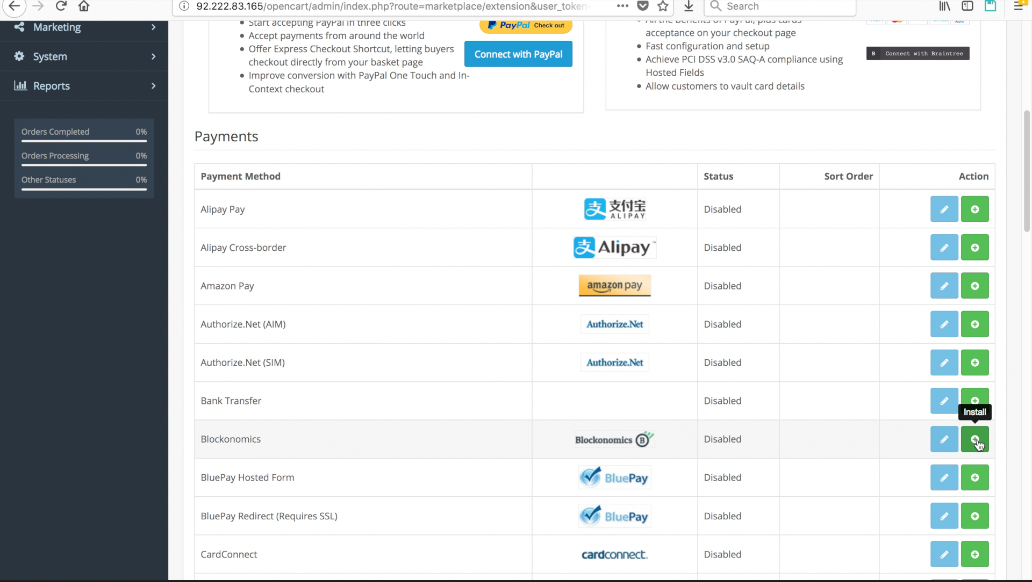The height and width of the screenshot is (582, 1032).
Task: Save the page to Pocket
Action: coord(643,6)
